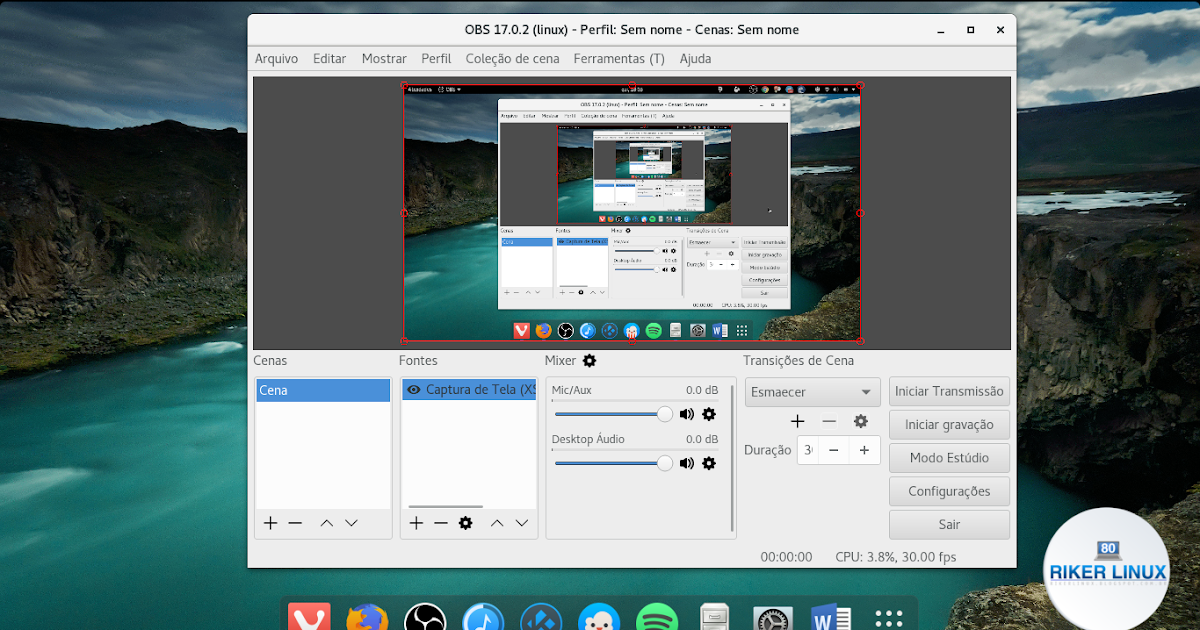This screenshot has width=1200, height=630.
Task: Open the Ferramentas (T) menu
Action: (x=618, y=59)
